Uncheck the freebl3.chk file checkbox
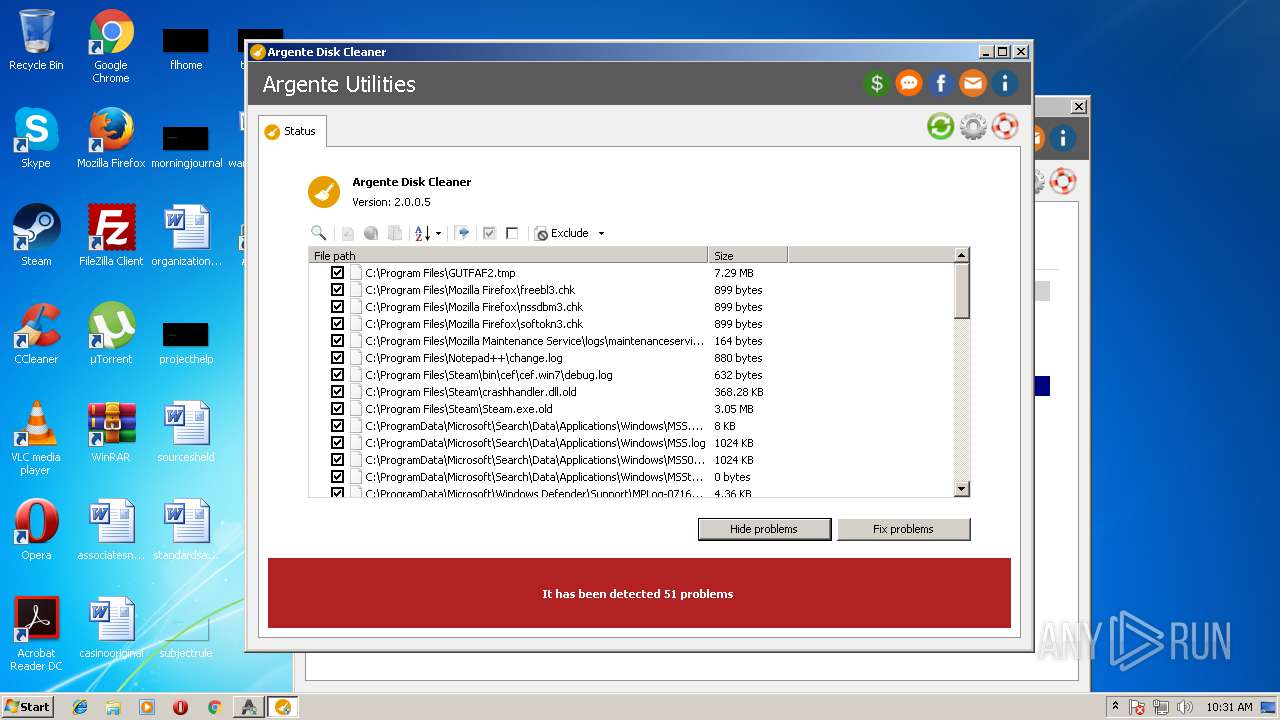1280x720 pixels. [337, 290]
